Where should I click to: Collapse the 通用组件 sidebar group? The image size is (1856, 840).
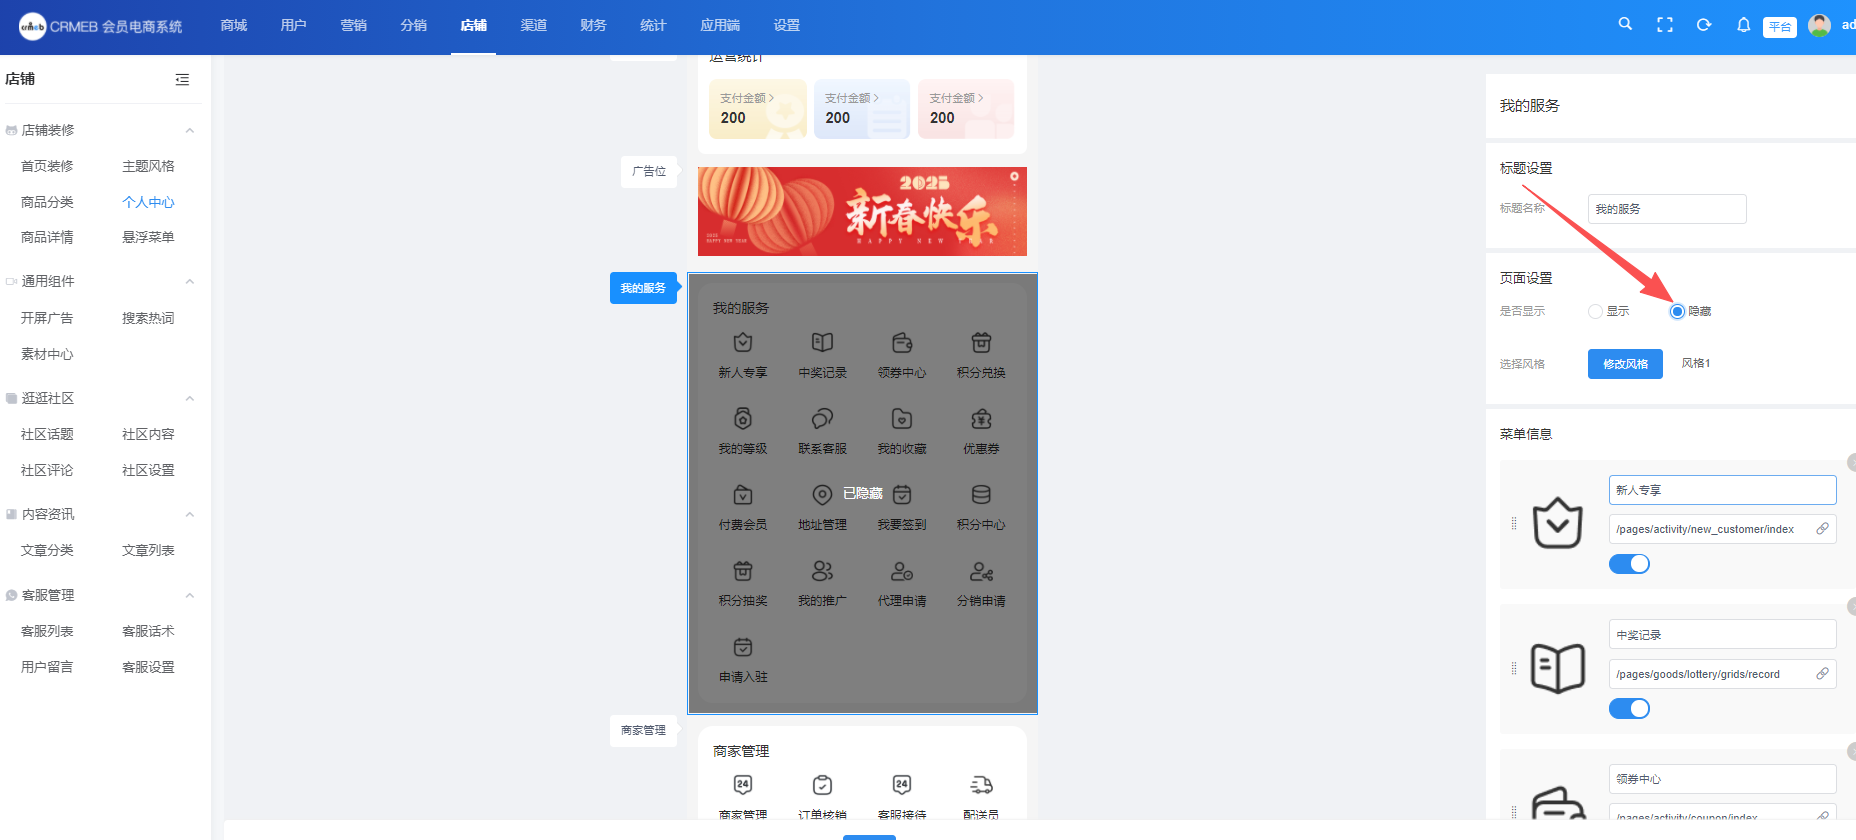[x=190, y=281]
